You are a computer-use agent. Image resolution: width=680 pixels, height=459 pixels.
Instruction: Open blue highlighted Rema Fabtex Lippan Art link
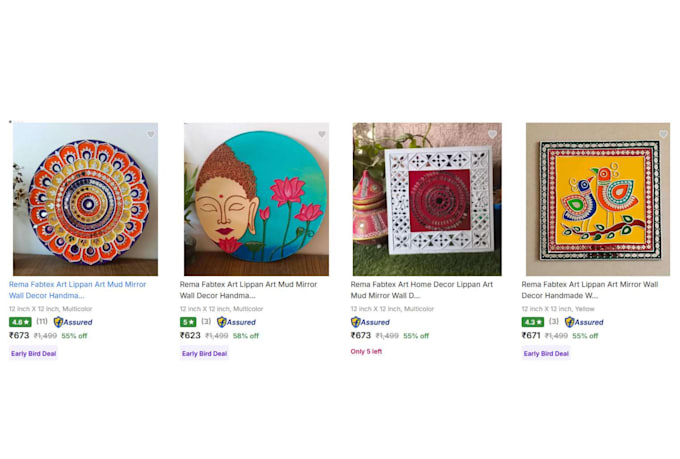point(78,290)
